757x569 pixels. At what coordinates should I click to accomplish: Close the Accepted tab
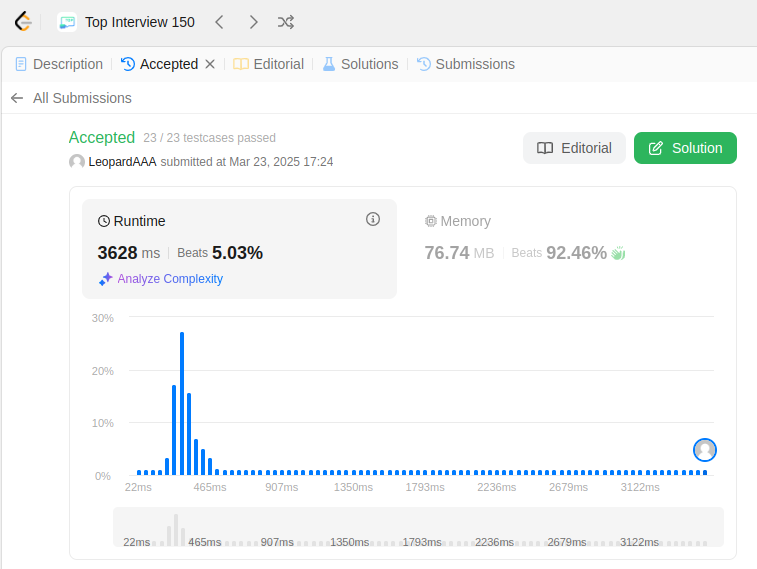point(210,64)
